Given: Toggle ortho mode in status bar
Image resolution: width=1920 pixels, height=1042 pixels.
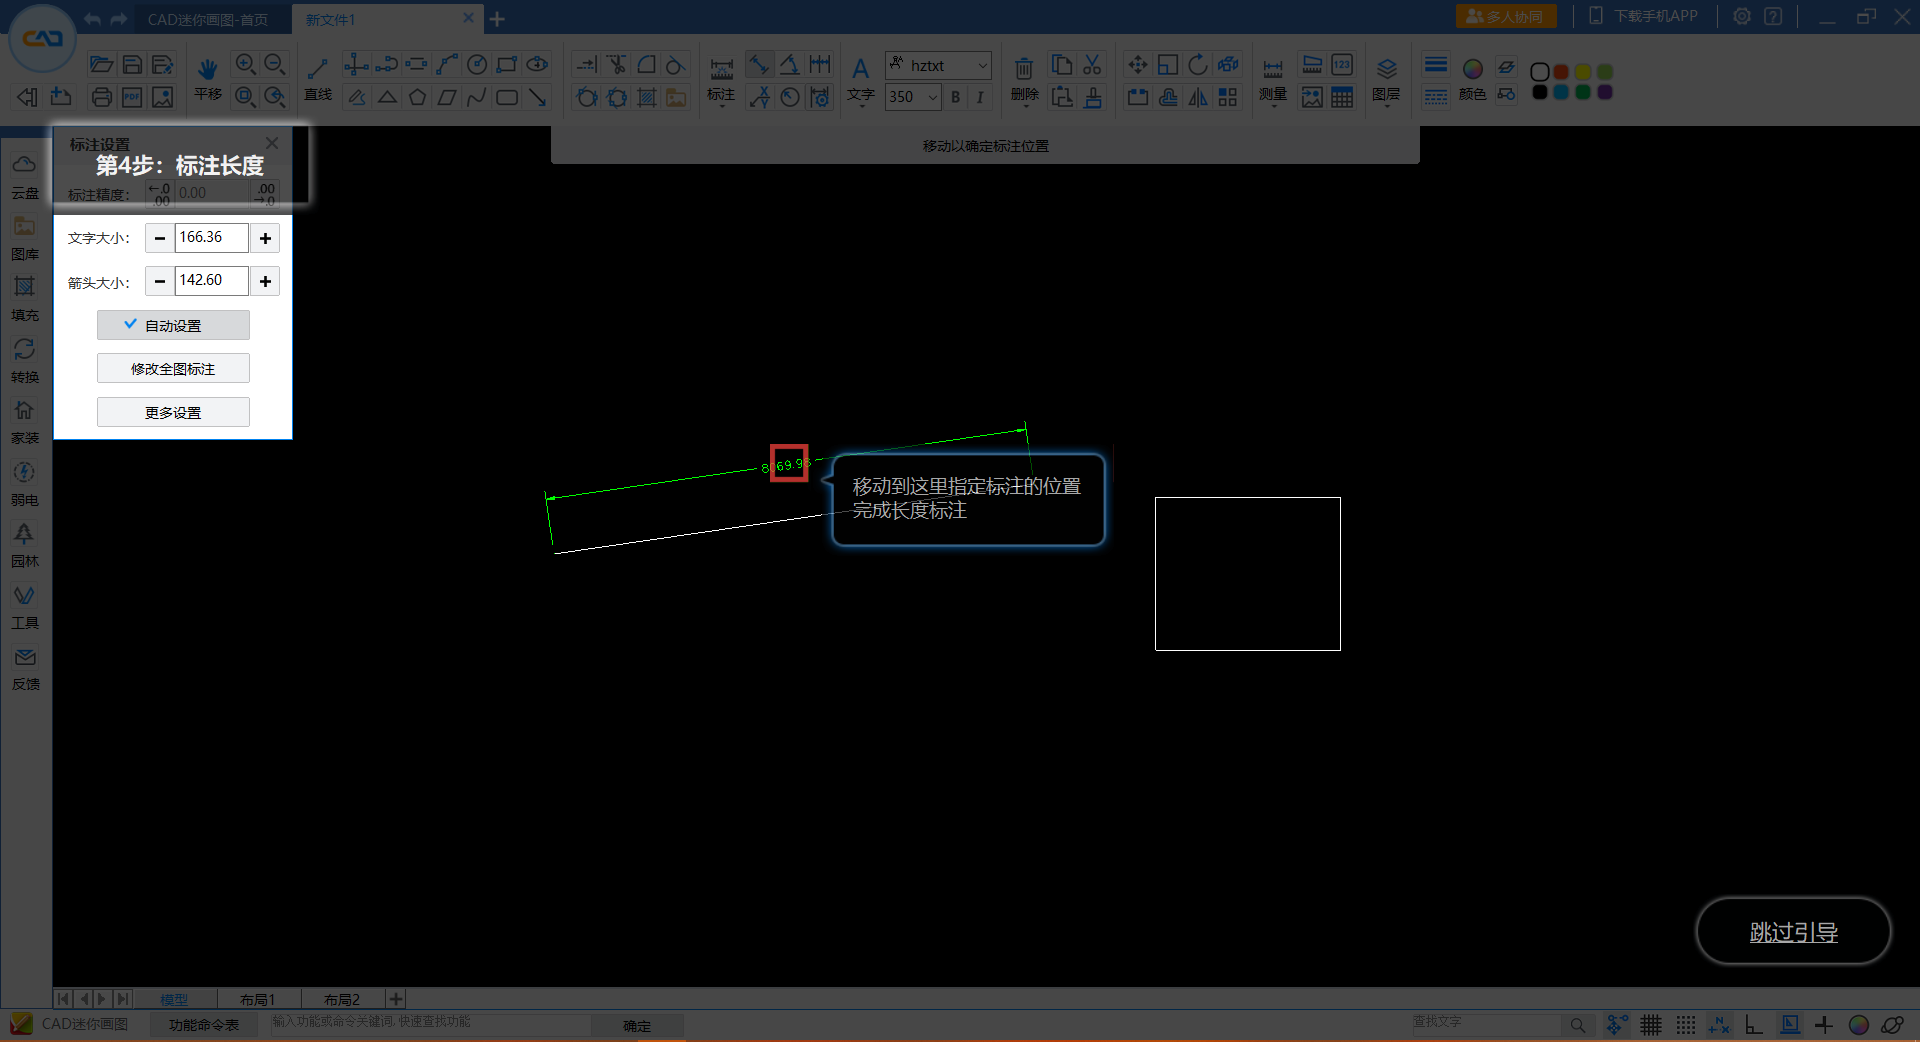Looking at the screenshot, I should 1754,1025.
